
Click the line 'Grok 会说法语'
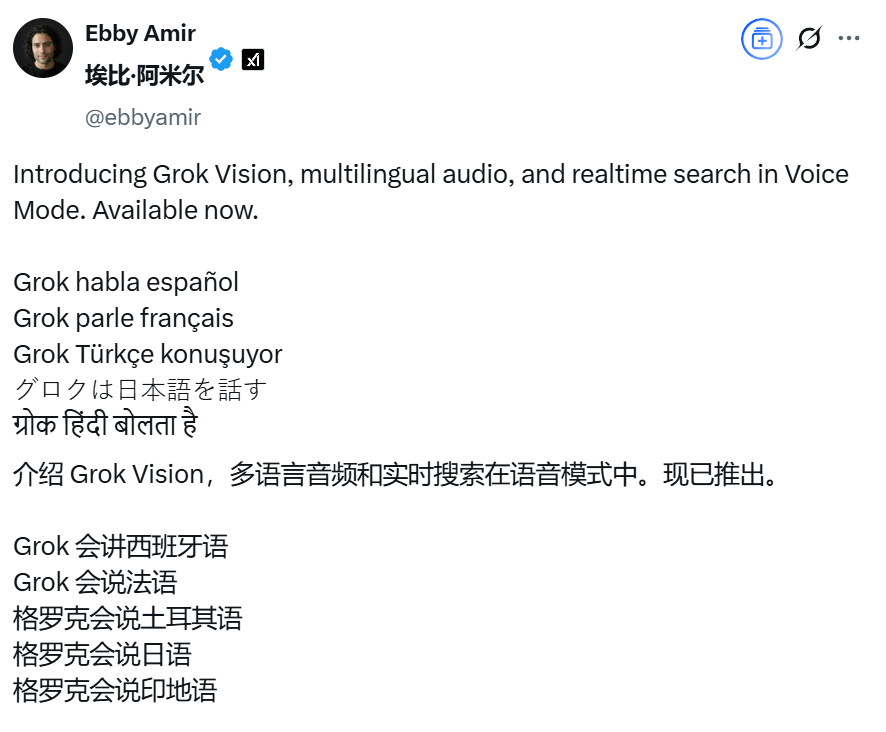point(95,582)
